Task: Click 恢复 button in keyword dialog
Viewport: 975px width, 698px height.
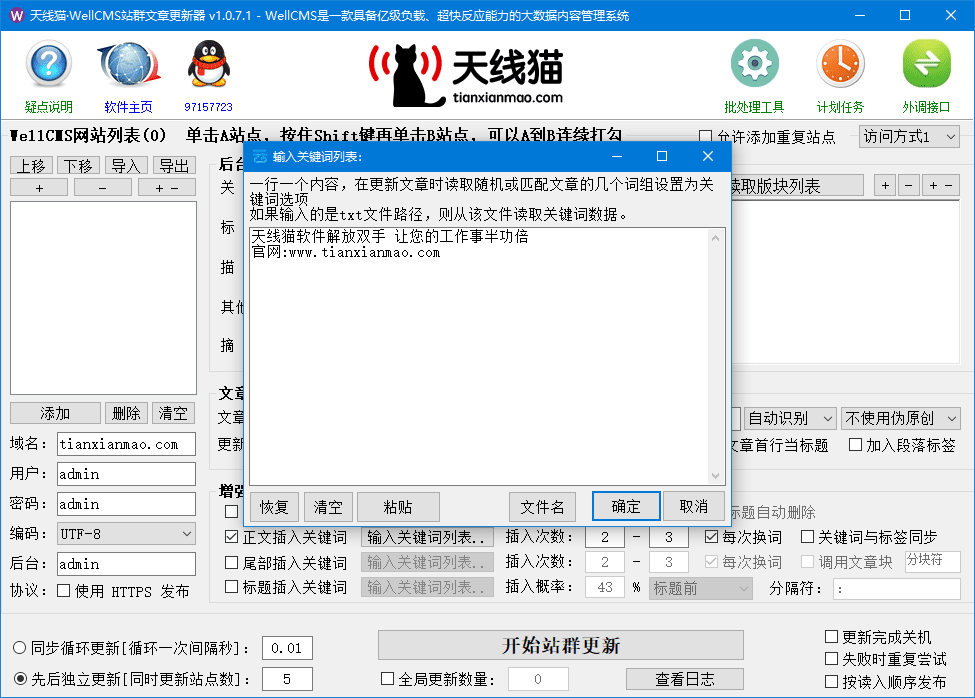Action: point(274,507)
